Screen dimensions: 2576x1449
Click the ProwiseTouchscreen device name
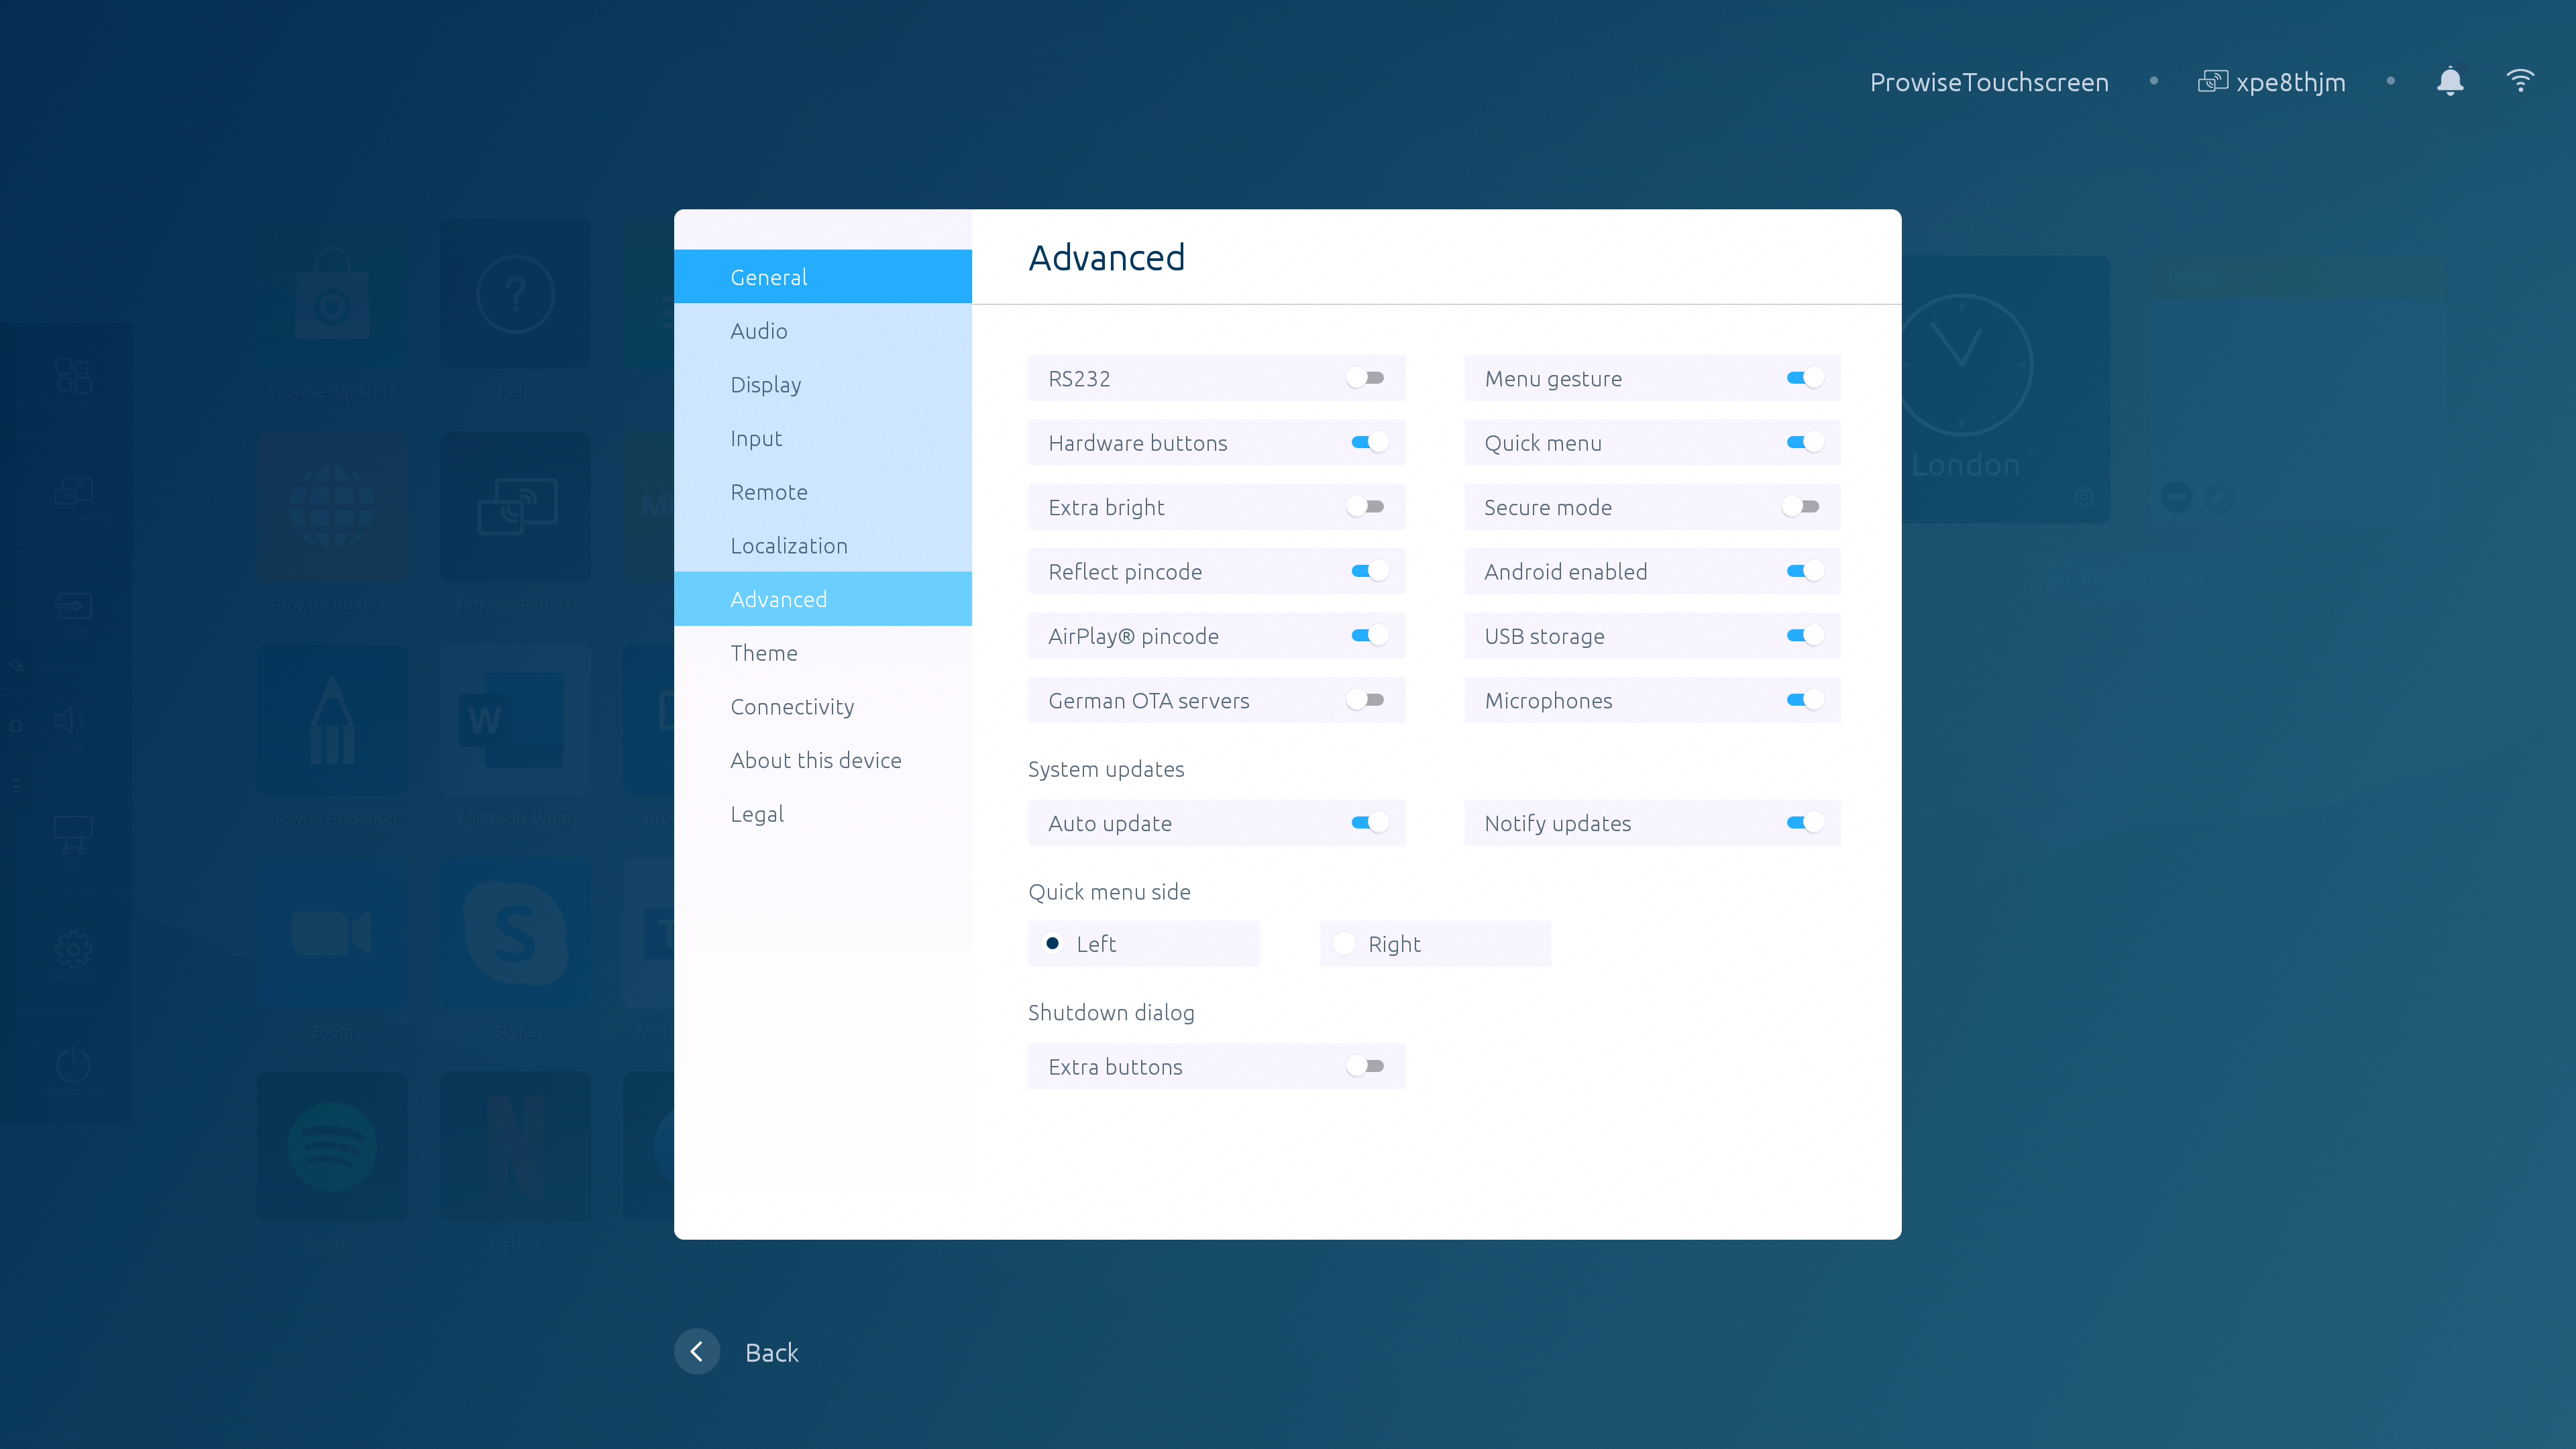coord(1989,82)
